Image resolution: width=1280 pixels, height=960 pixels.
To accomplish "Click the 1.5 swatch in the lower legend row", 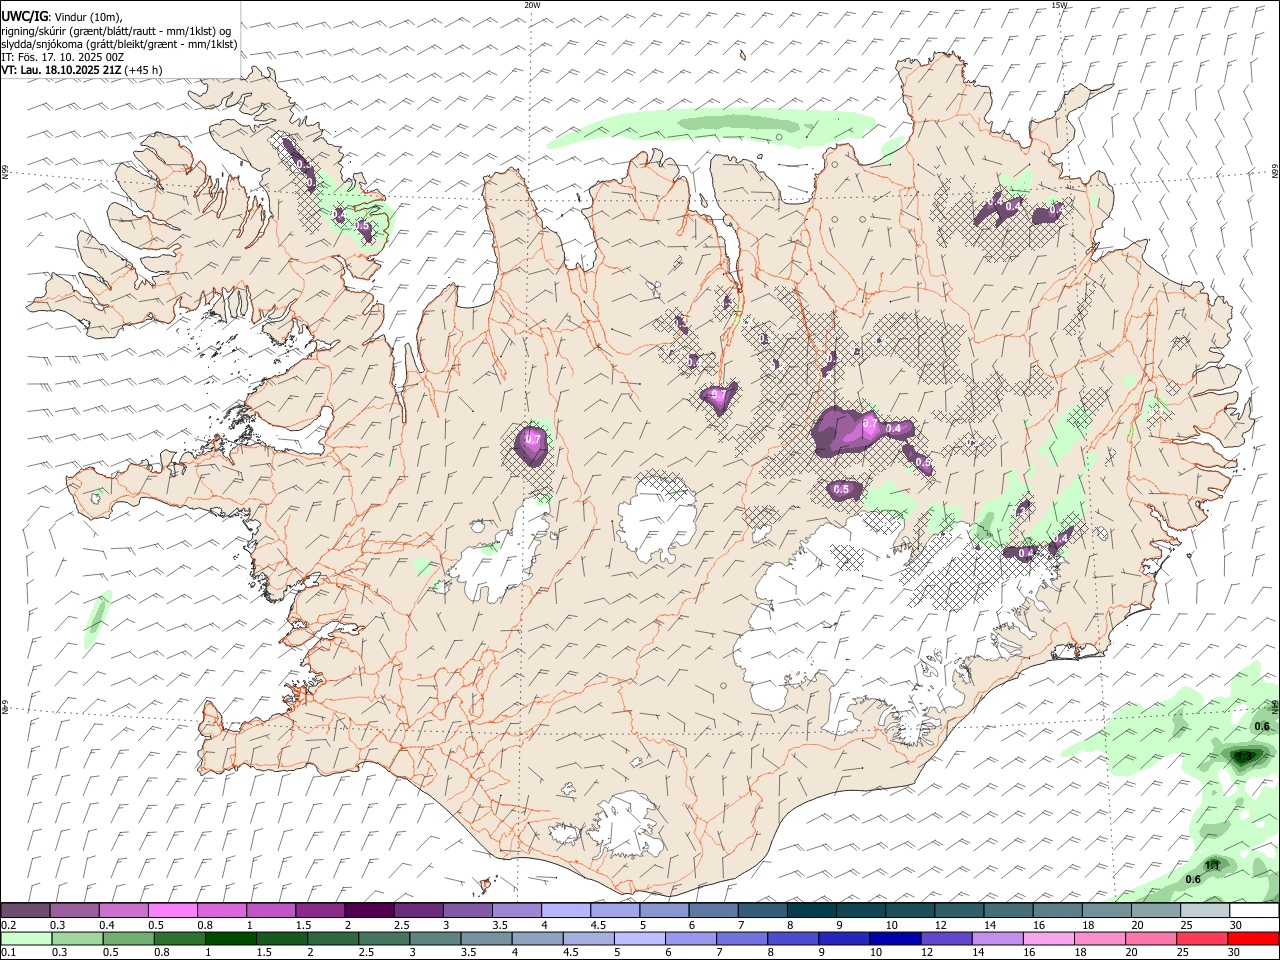I will [282, 938].
